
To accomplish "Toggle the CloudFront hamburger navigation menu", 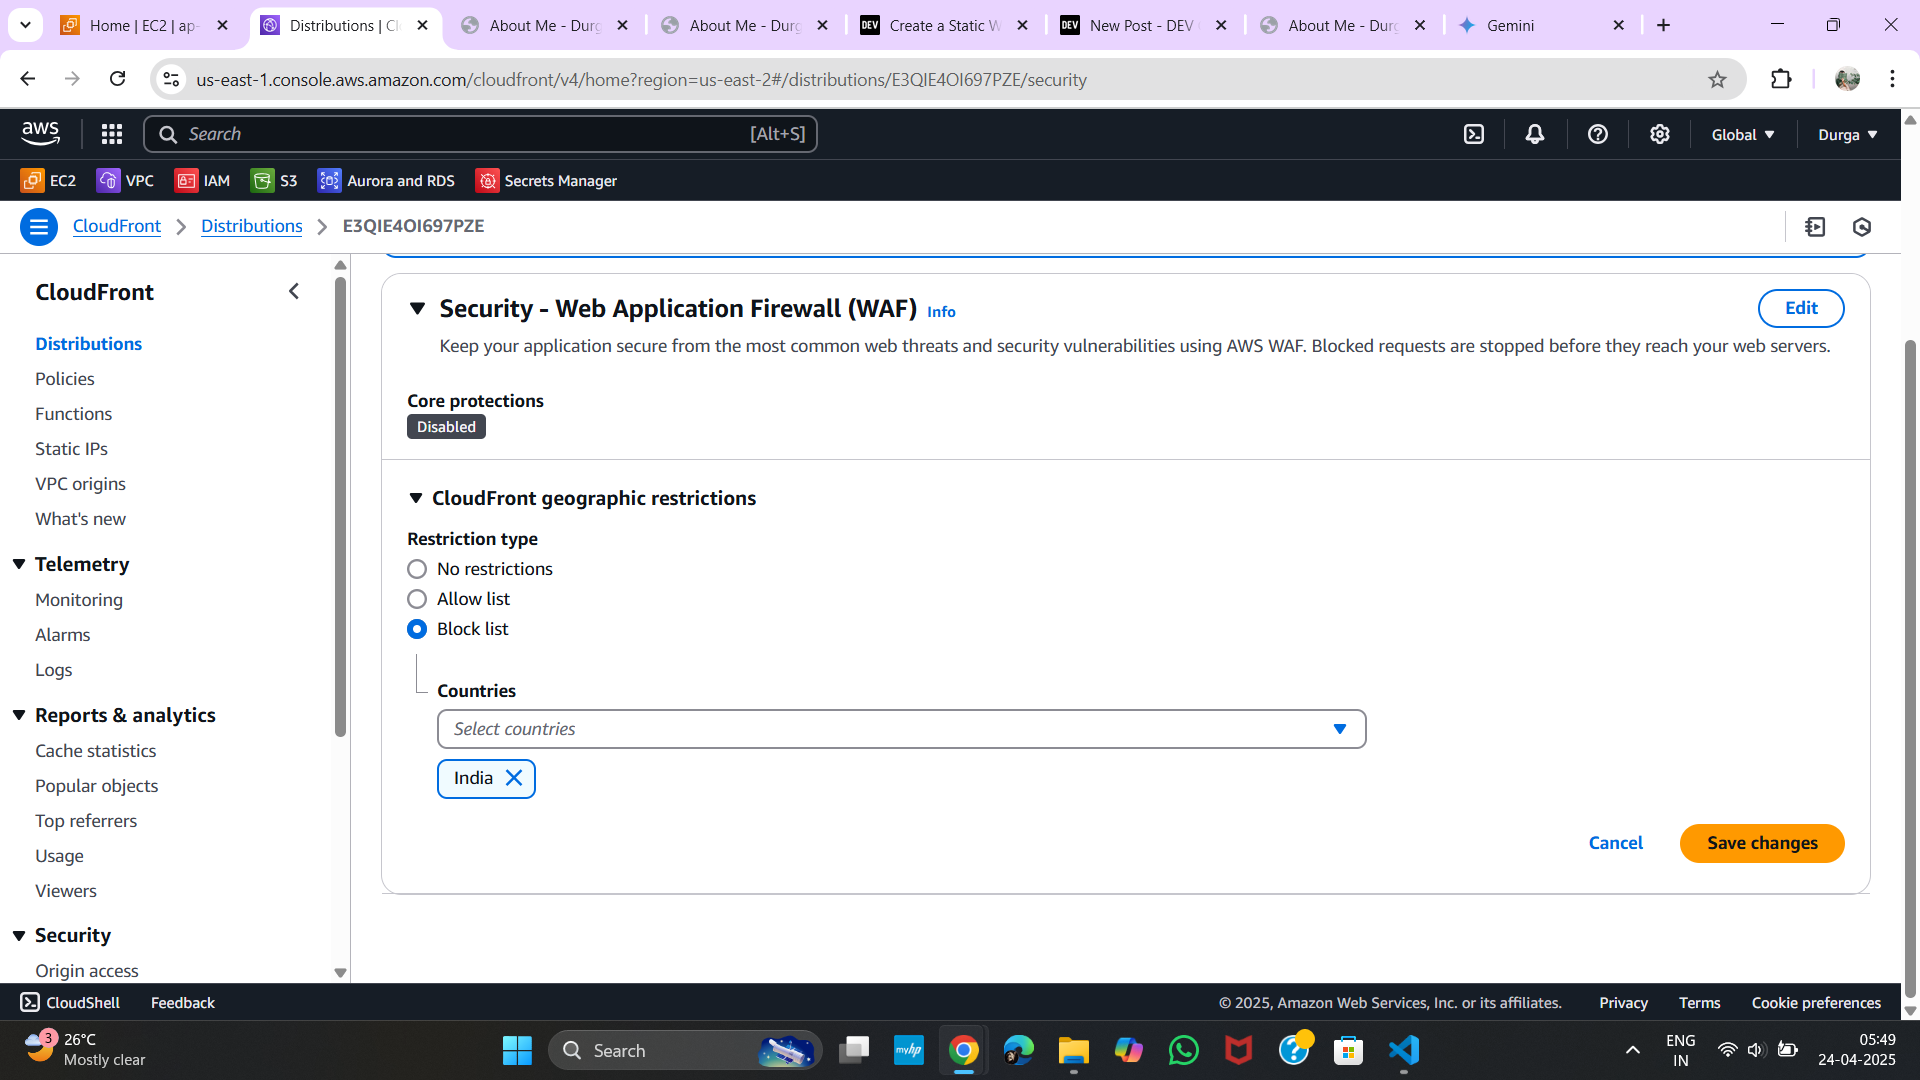I will 39,227.
